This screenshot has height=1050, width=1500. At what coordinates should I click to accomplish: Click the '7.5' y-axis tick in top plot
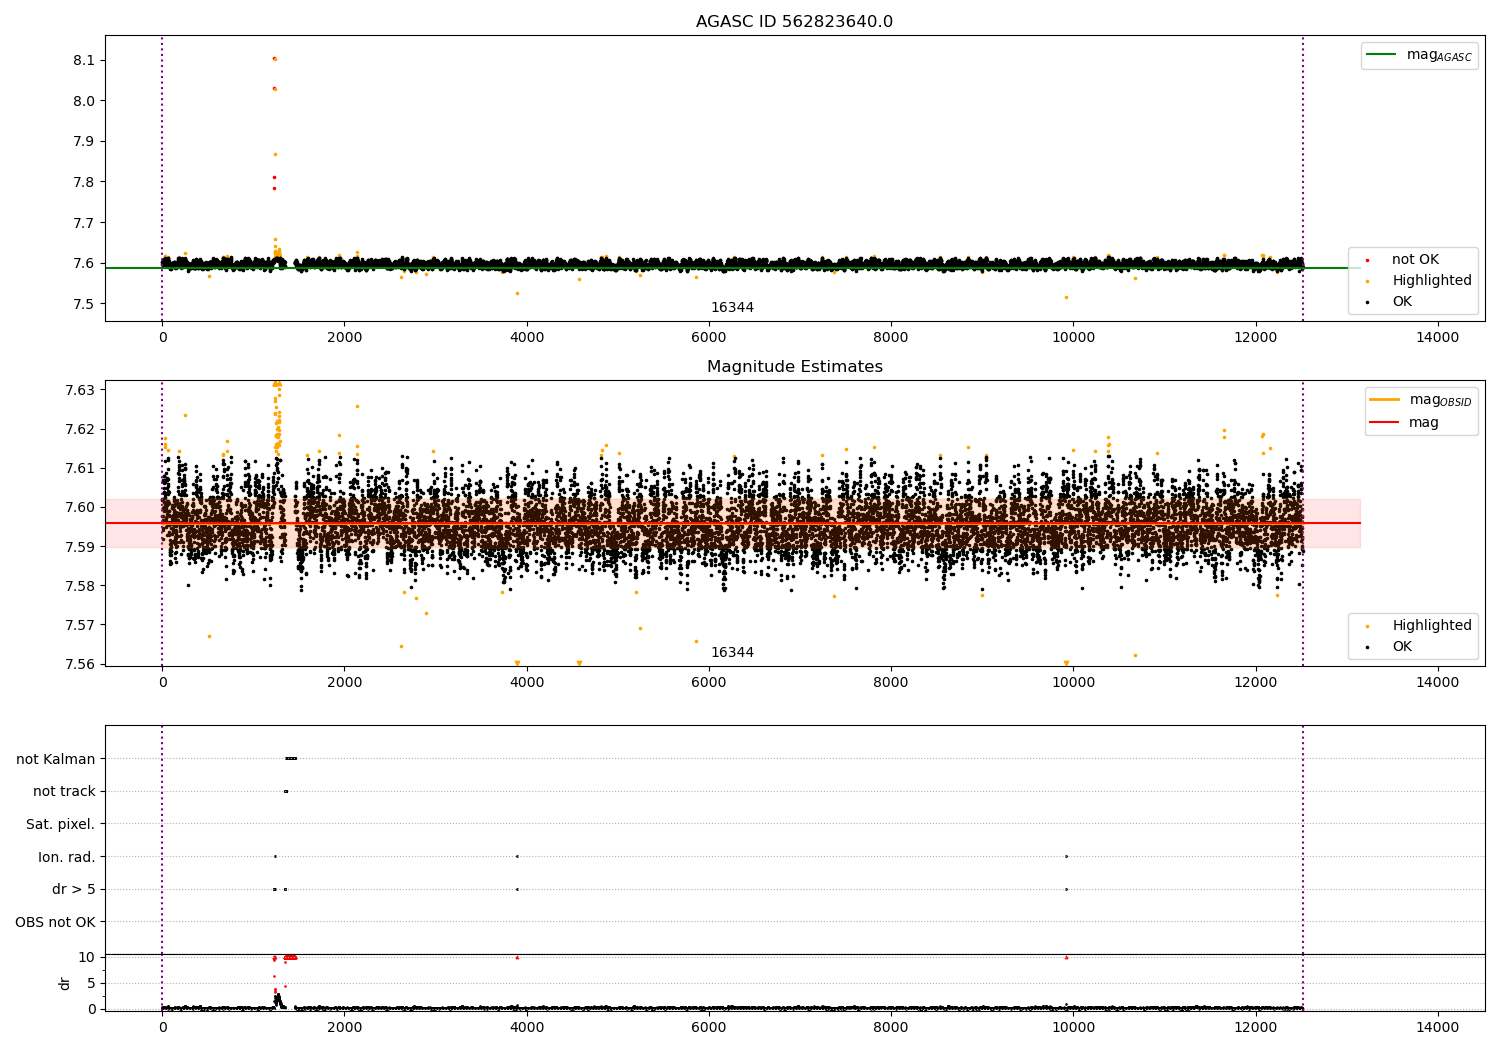pos(84,304)
